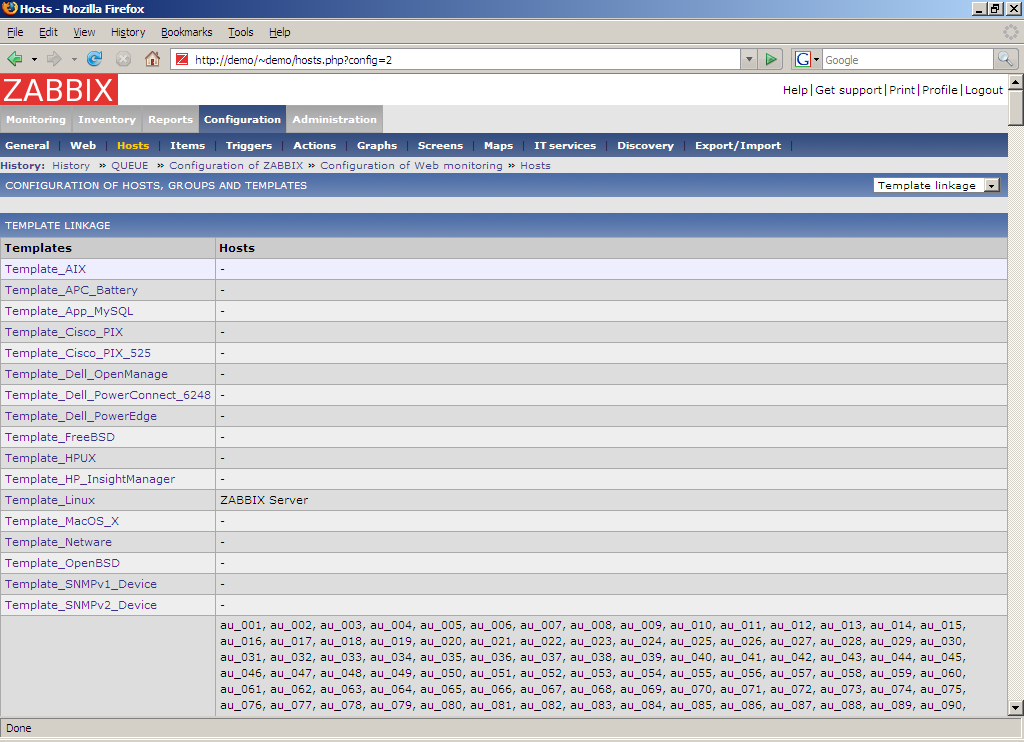
Task: Open the Template_FreeBSD link
Action: tap(59, 437)
